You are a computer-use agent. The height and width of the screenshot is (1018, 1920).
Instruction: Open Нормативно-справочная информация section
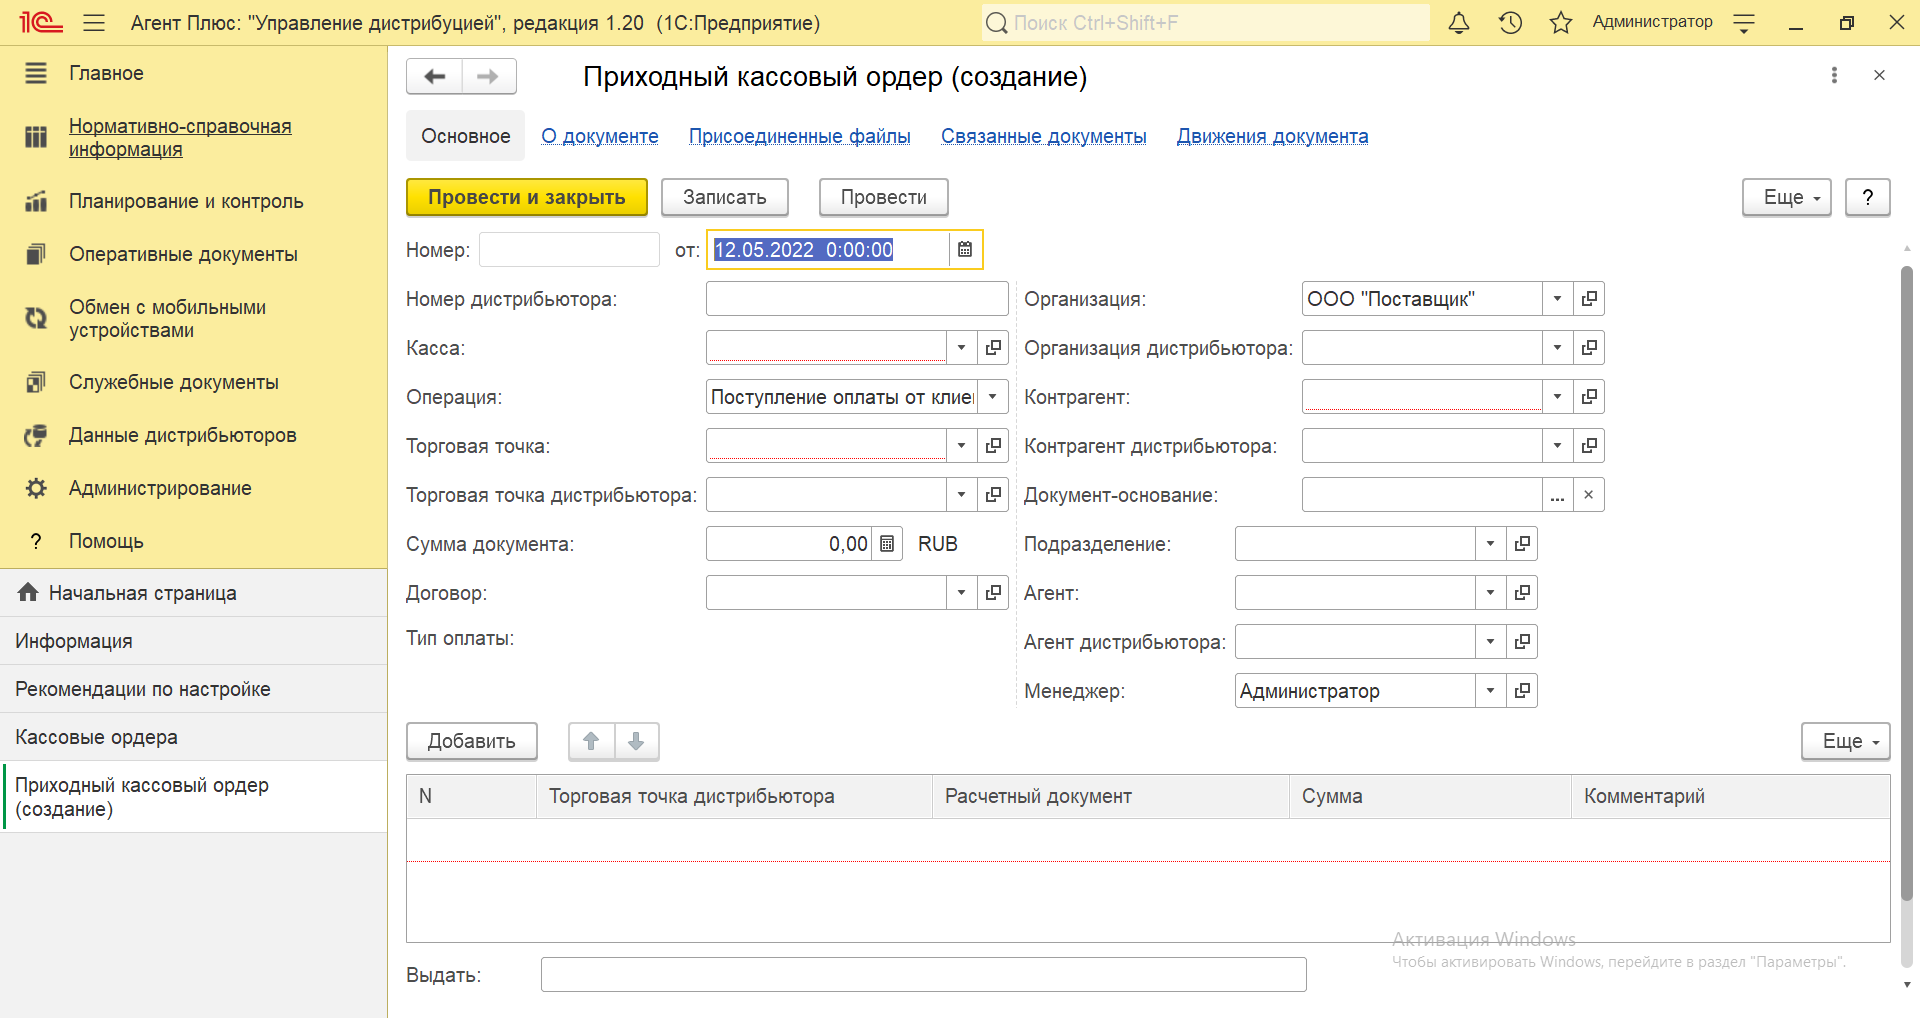pos(180,137)
